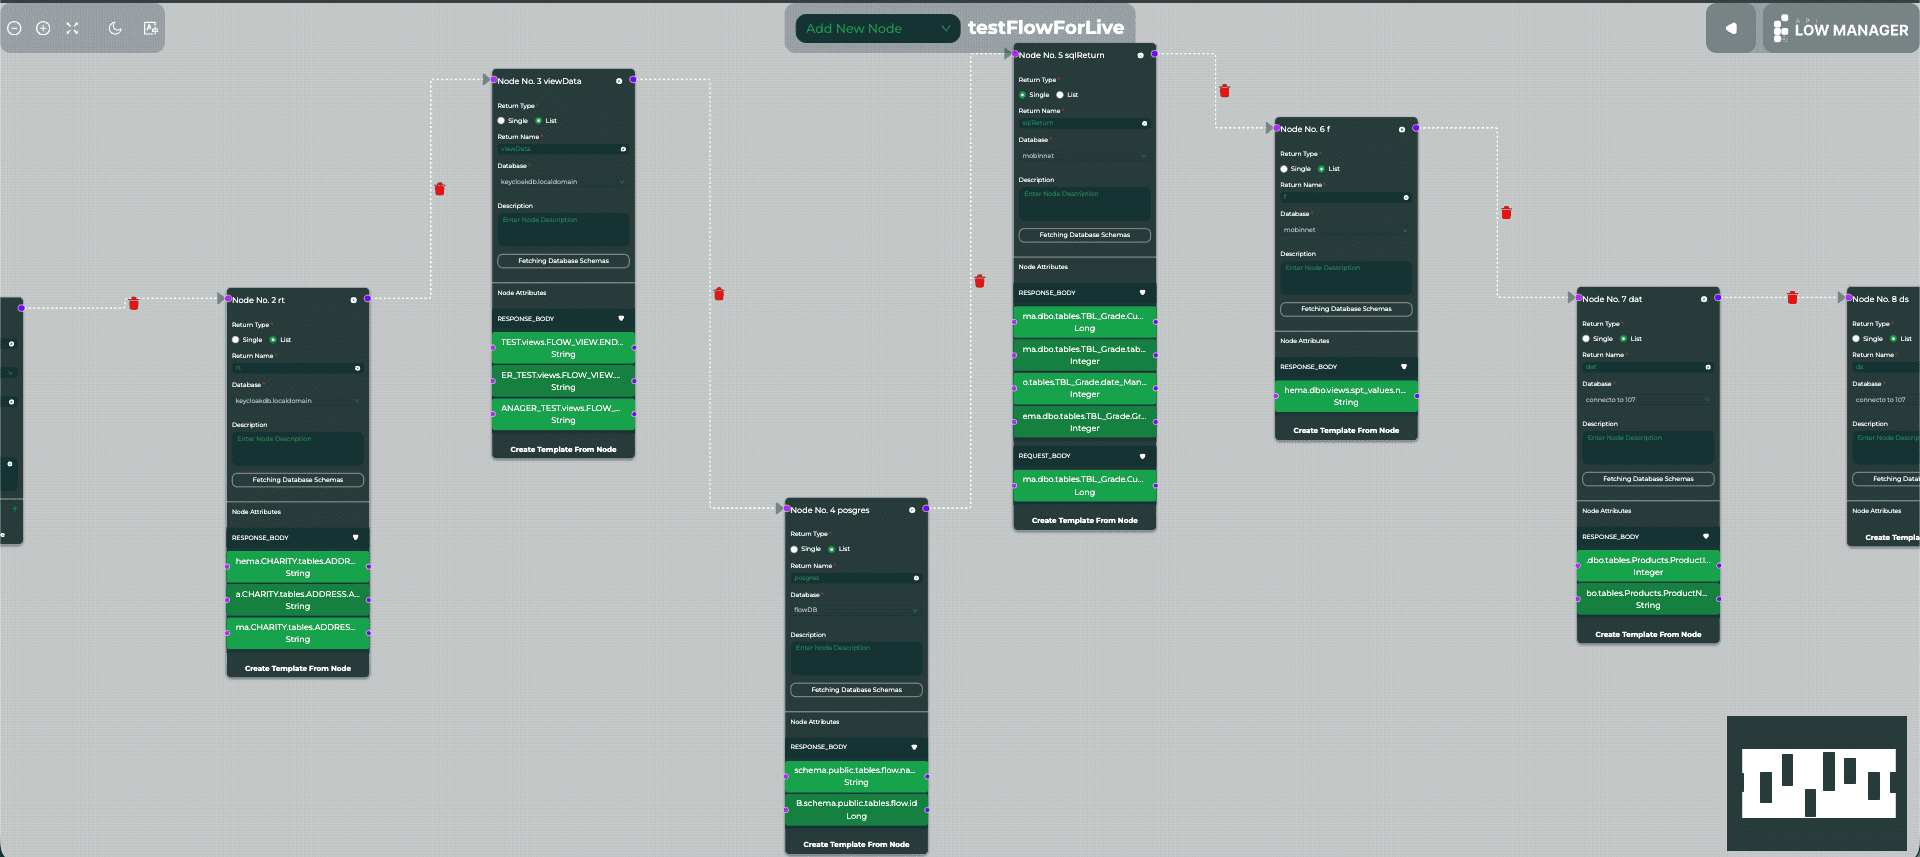Viewport: 1920px width, 857px height.
Task: Click the fit-to-view icon
Action: pos(72,28)
